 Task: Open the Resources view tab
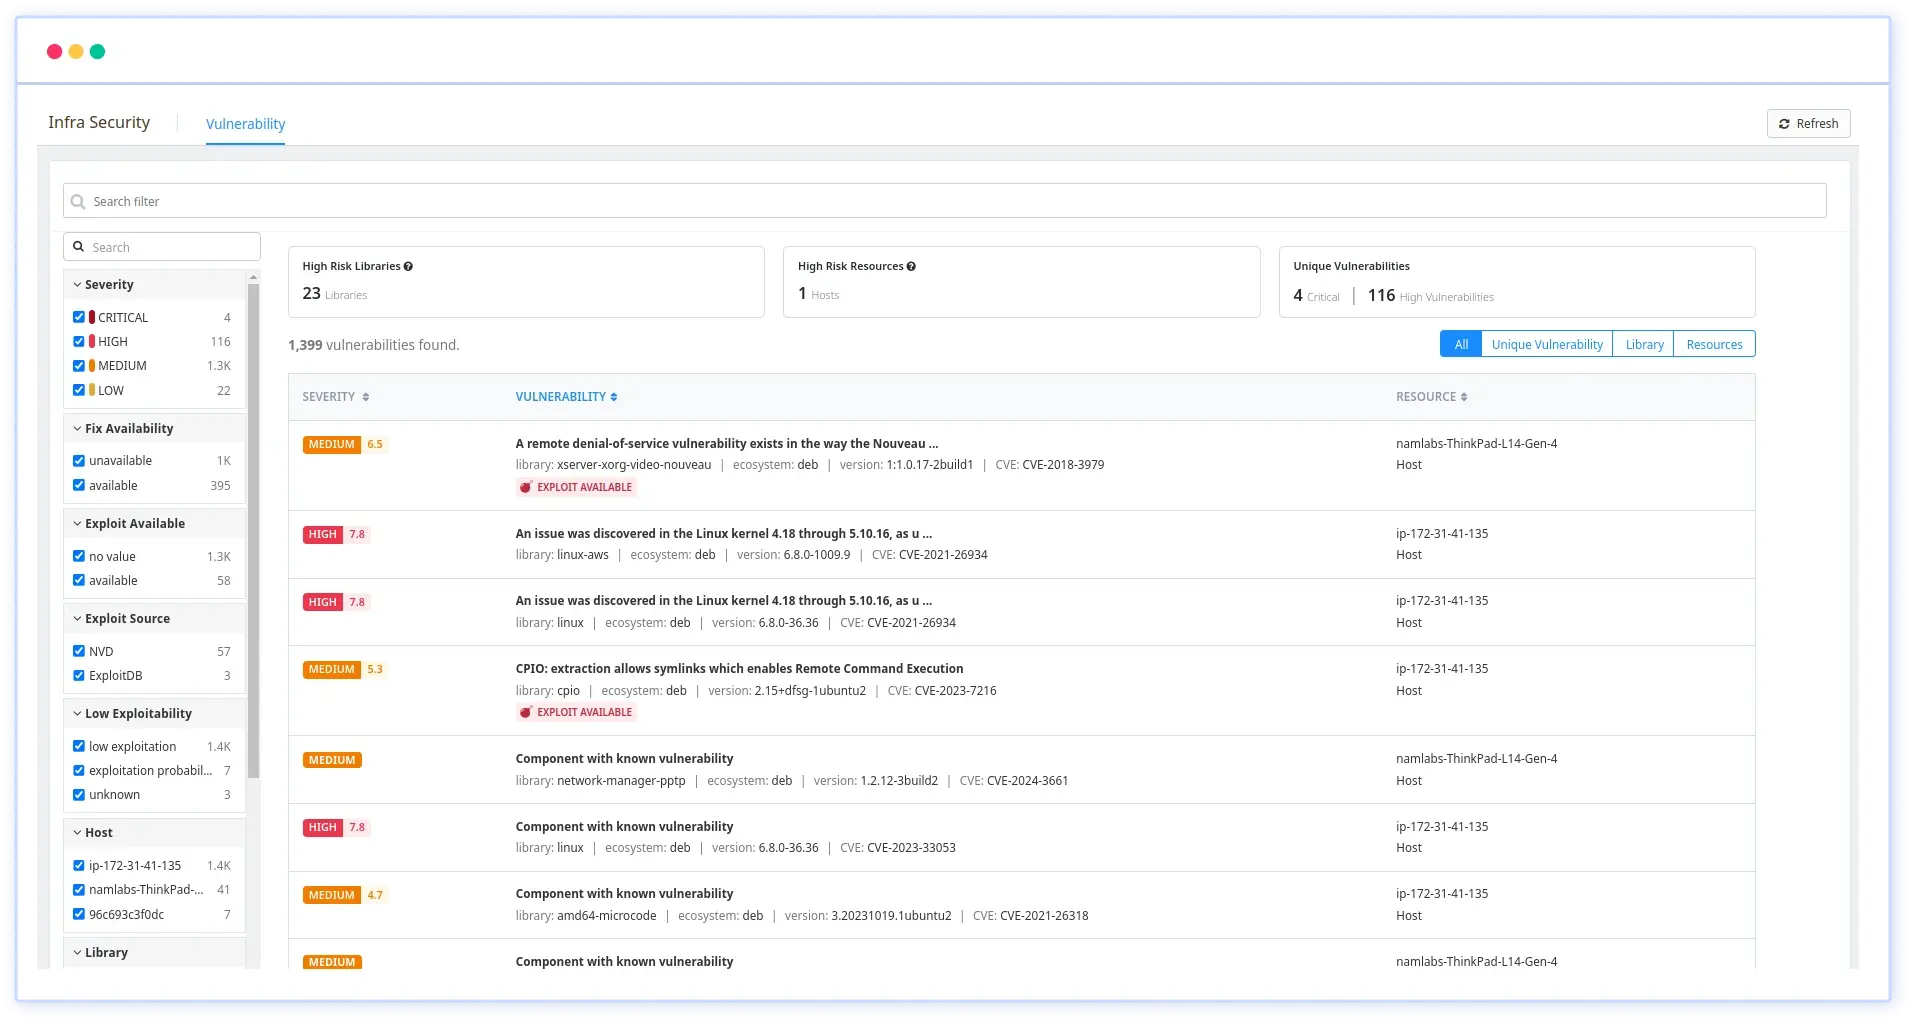coord(1714,345)
